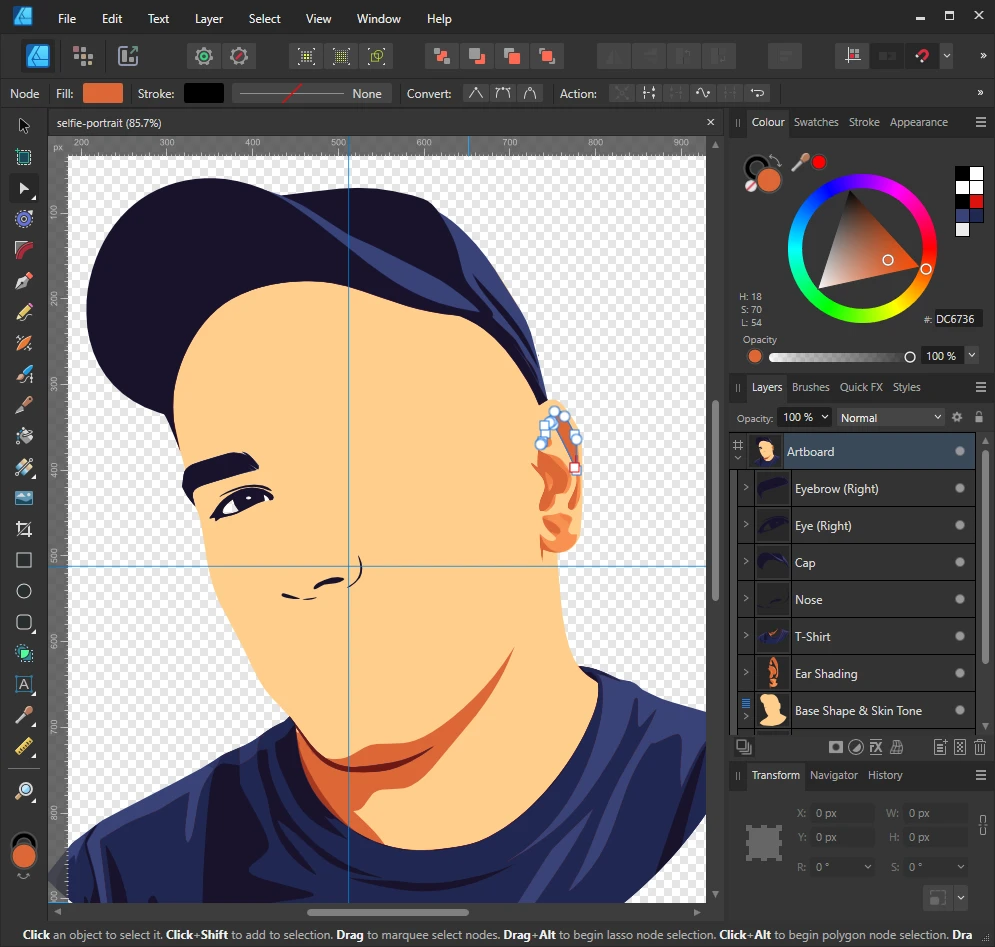Viewport: 995px width, 947px height.
Task: Open the blend mode Normal dropdown
Action: coord(891,417)
